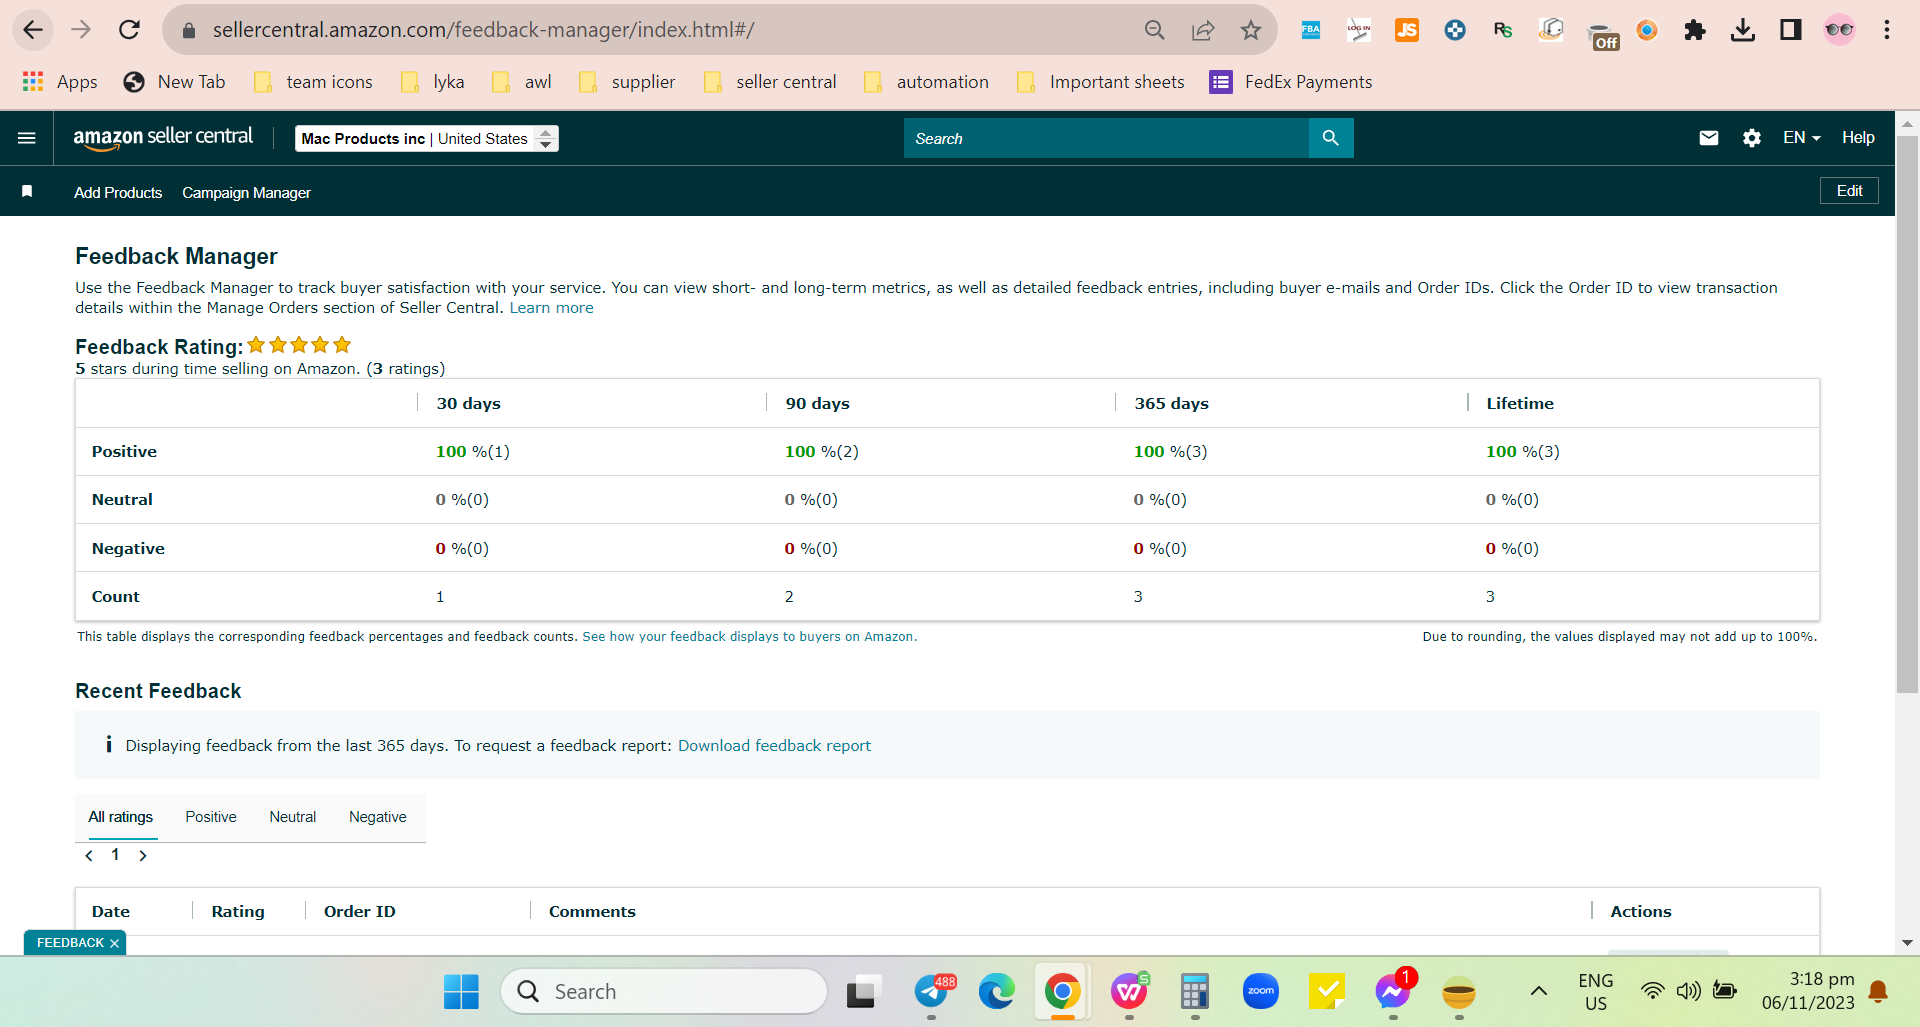
Task: Click the Help link in the header
Action: [1858, 138]
